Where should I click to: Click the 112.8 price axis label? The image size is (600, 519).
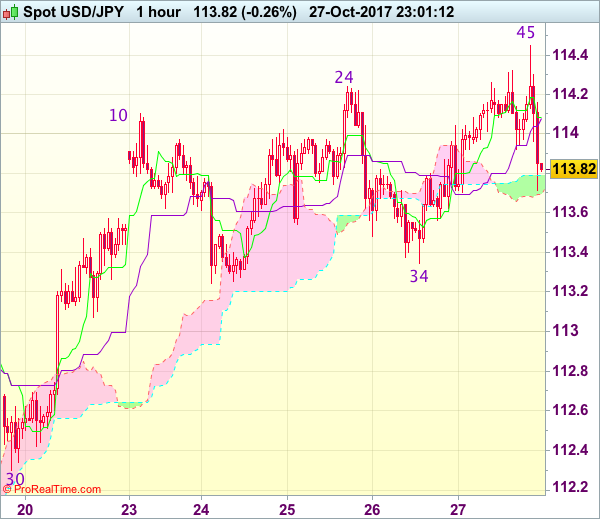[x=570, y=371]
